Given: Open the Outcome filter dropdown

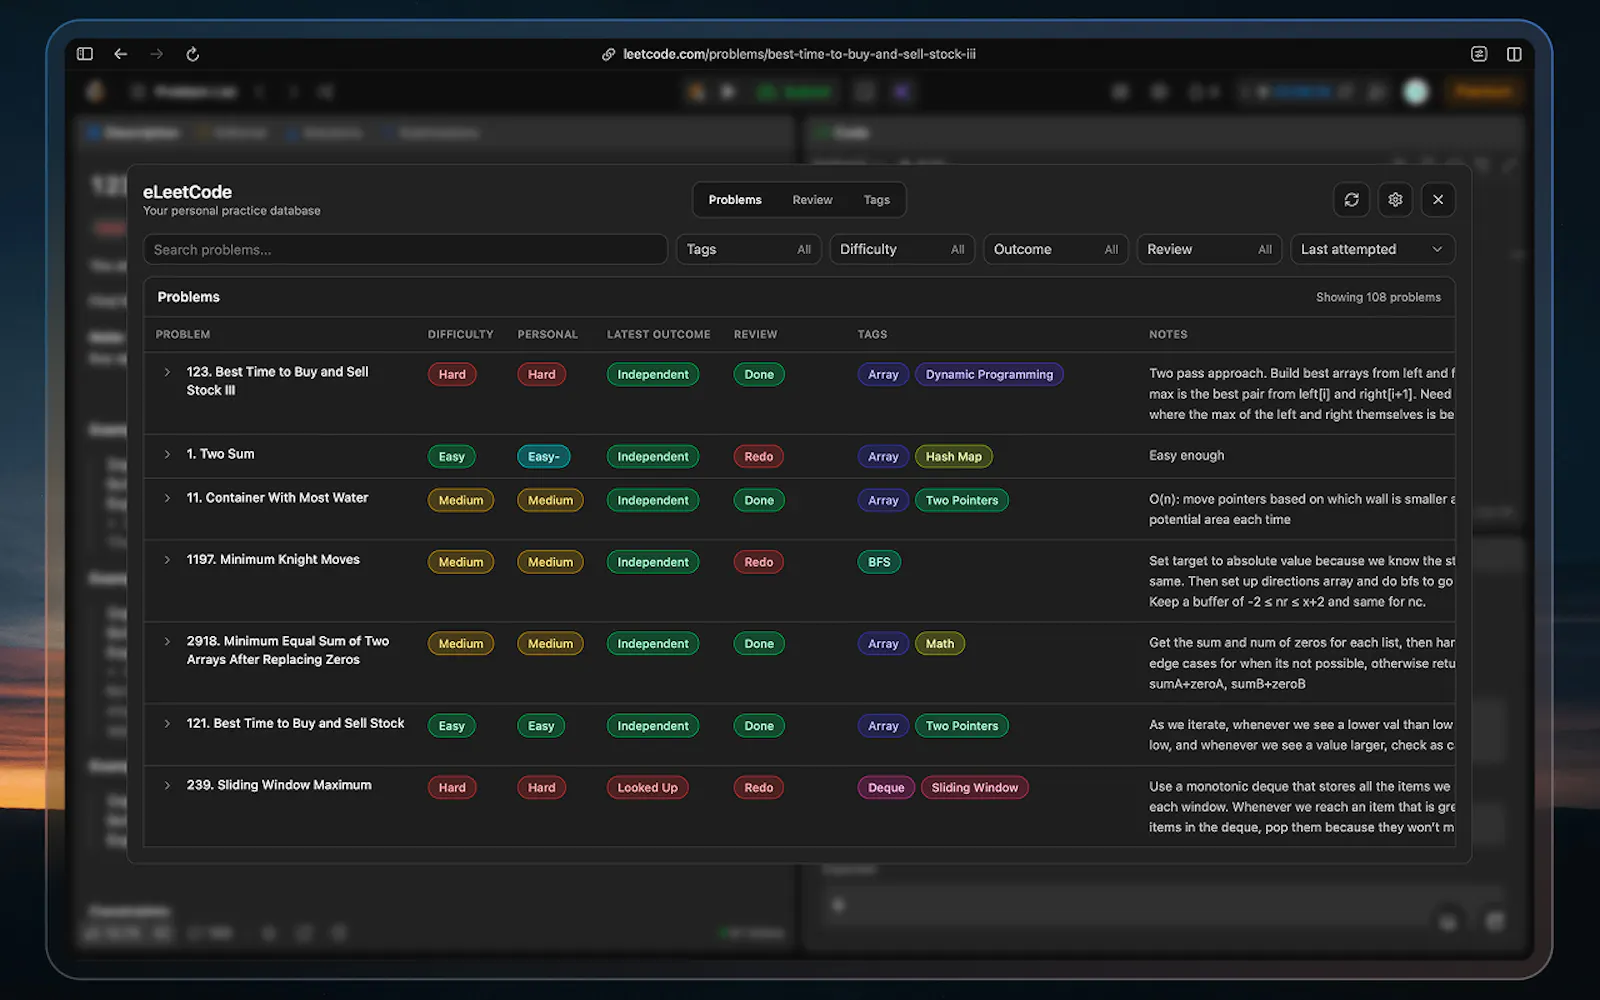Looking at the screenshot, I should pyautogui.click(x=1056, y=249).
